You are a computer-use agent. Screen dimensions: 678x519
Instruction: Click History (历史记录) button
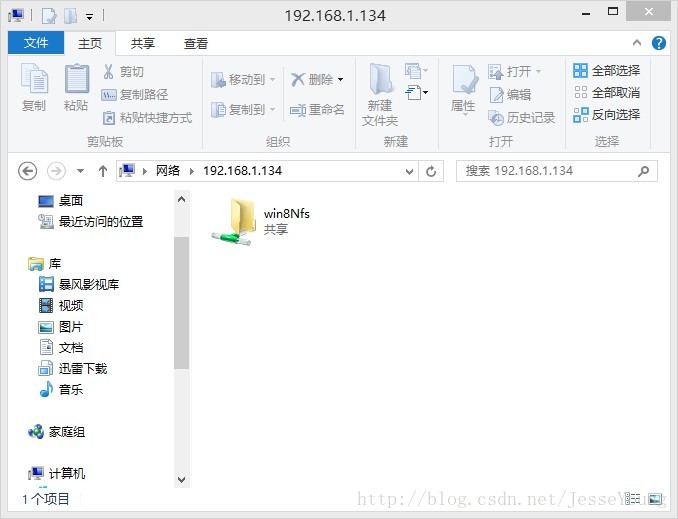pos(521,117)
